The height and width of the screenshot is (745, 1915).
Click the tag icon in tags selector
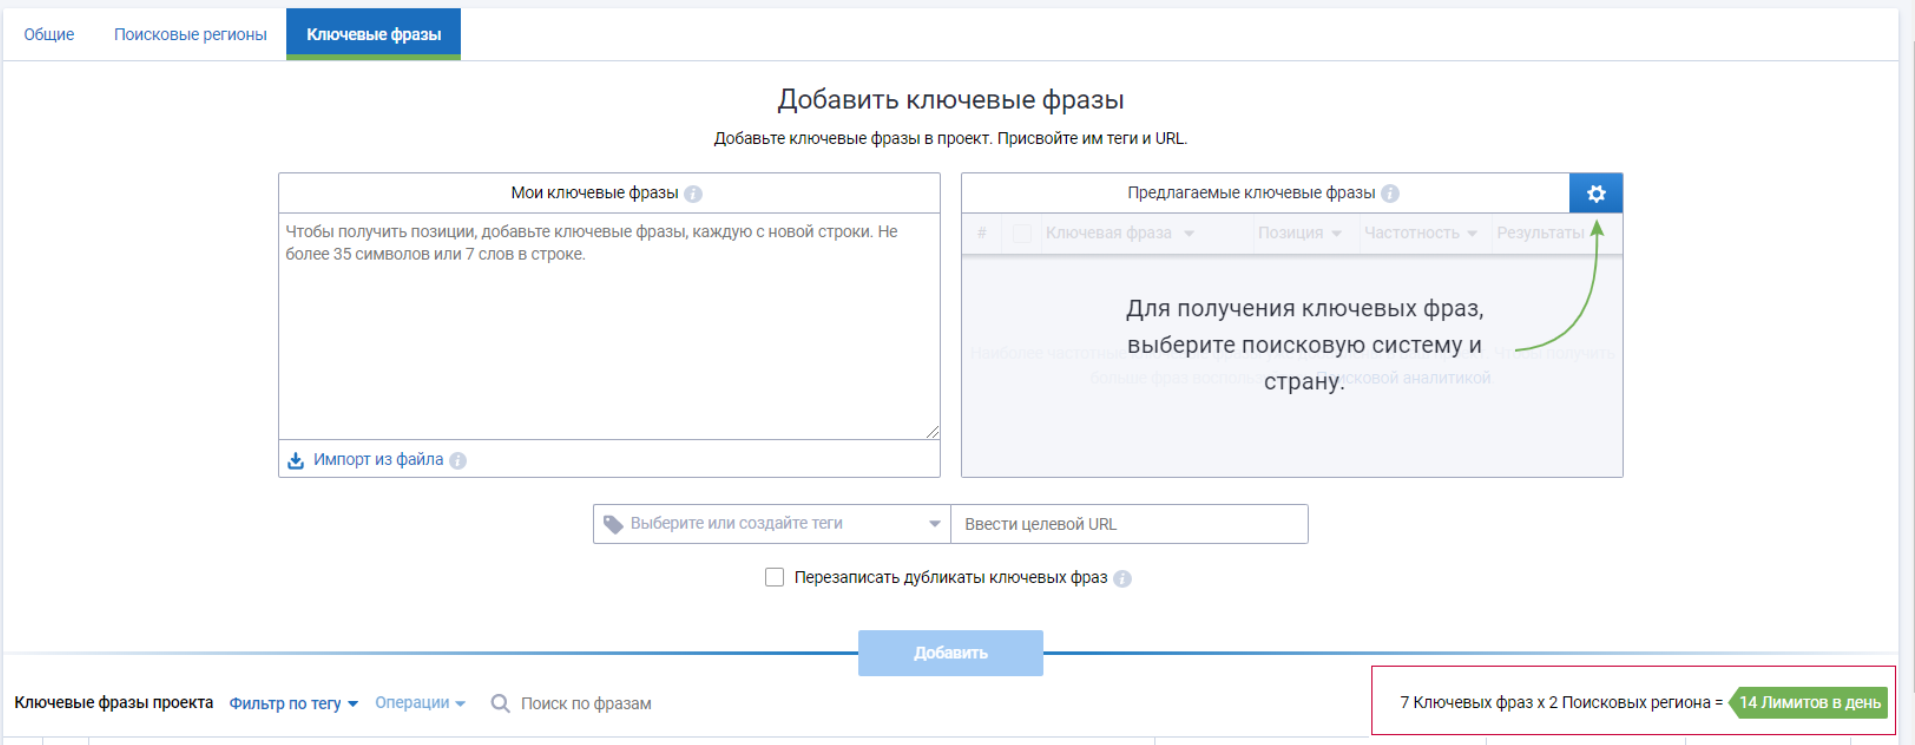tap(613, 524)
